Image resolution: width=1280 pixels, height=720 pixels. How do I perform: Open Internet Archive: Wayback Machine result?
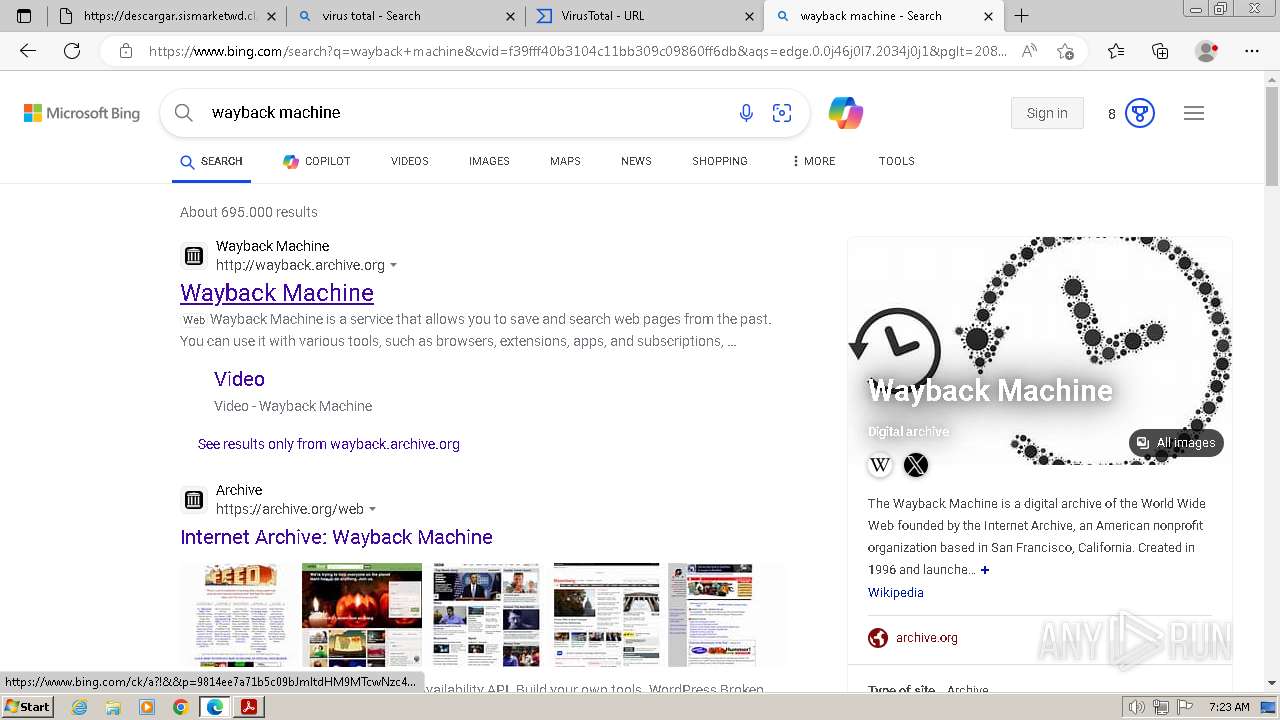[x=336, y=537]
